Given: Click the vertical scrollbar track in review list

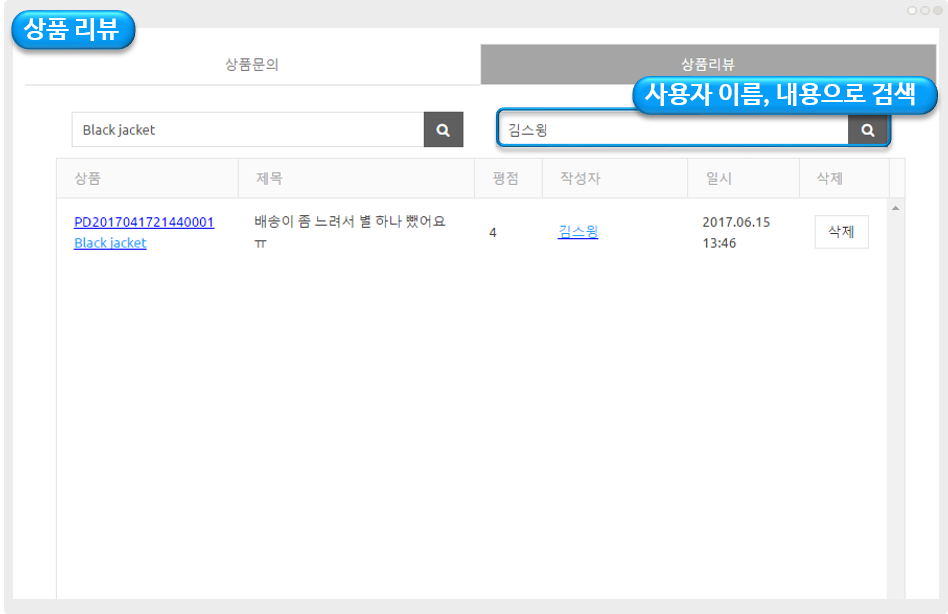Looking at the screenshot, I should pos(895,400).
